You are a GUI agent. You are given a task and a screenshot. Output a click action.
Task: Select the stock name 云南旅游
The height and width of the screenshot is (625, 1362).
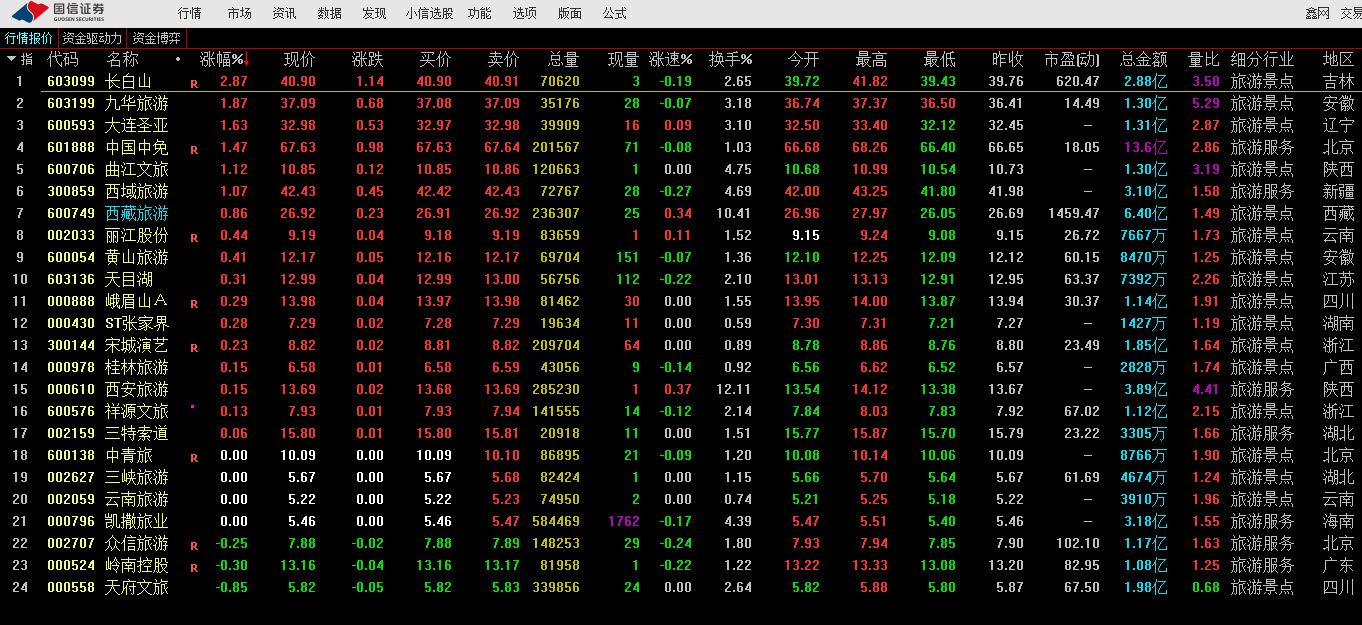pyautogui.click(x=137, y=499)
